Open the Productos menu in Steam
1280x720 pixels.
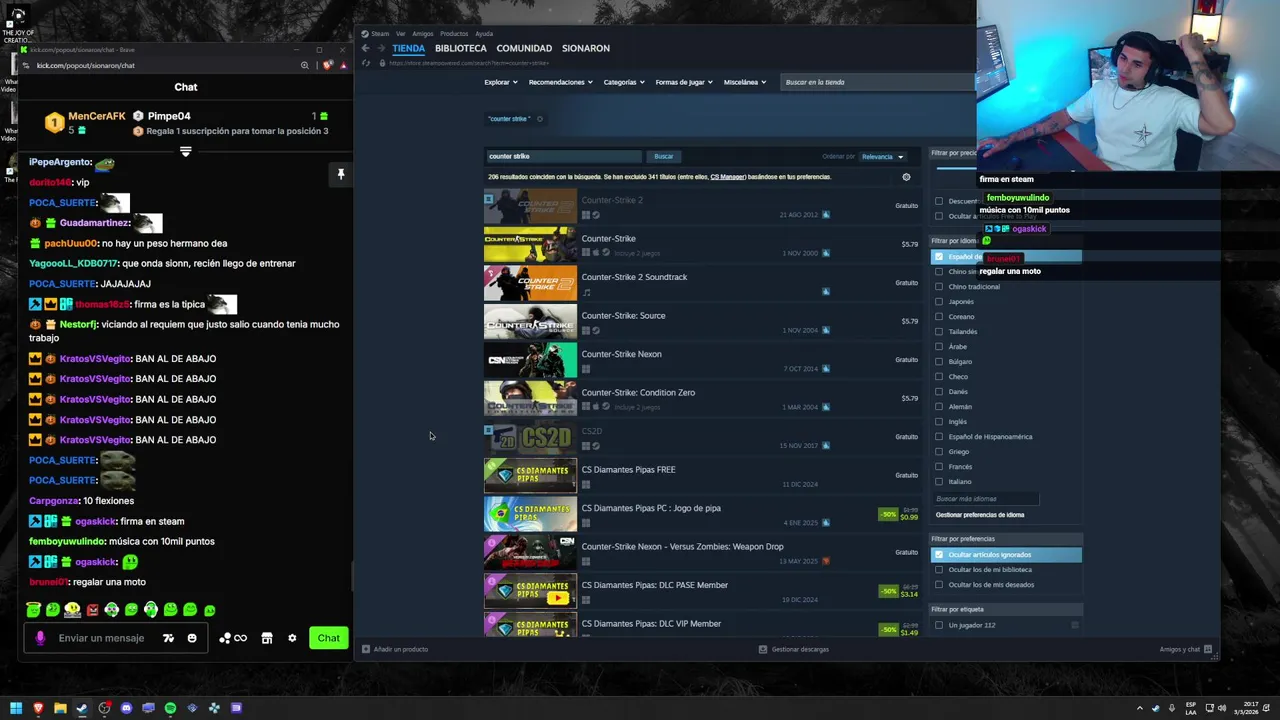[x=454, y=34]
